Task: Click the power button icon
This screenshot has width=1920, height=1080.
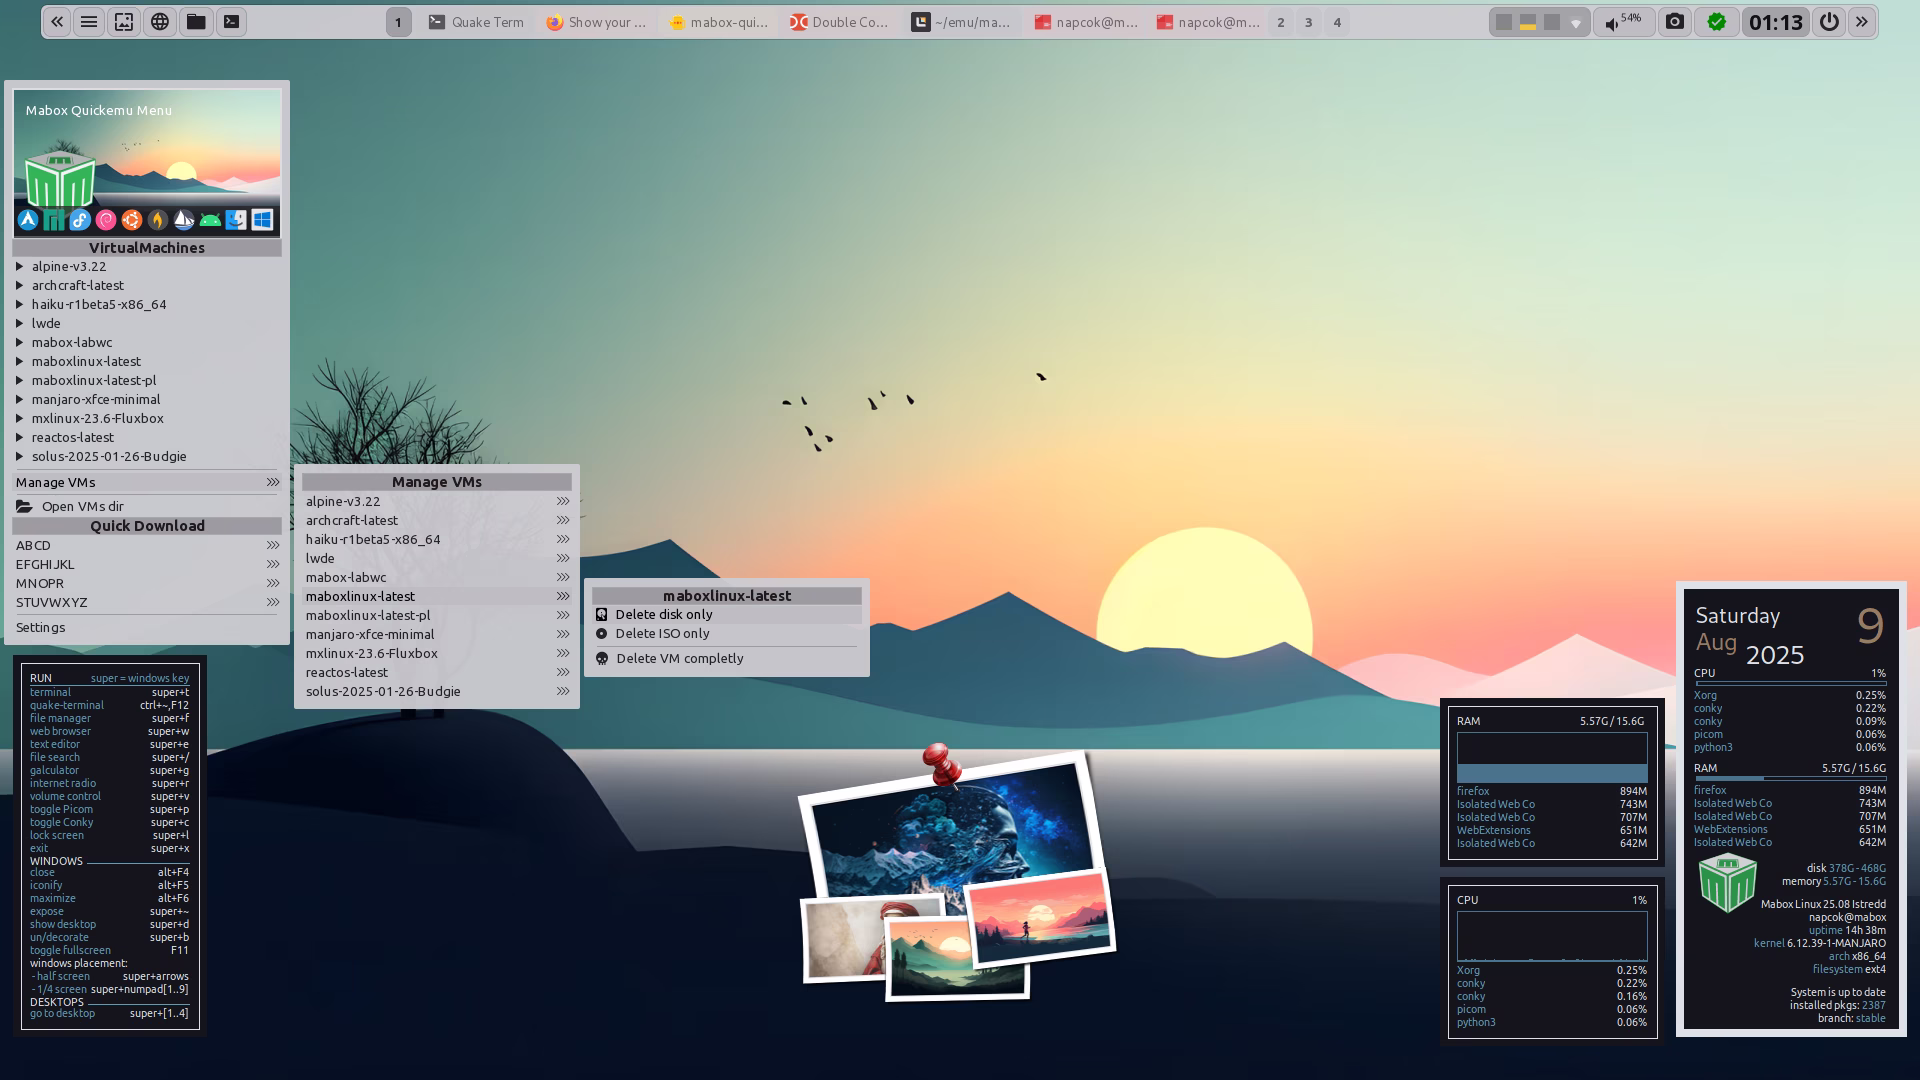Action: point(1829,22)
